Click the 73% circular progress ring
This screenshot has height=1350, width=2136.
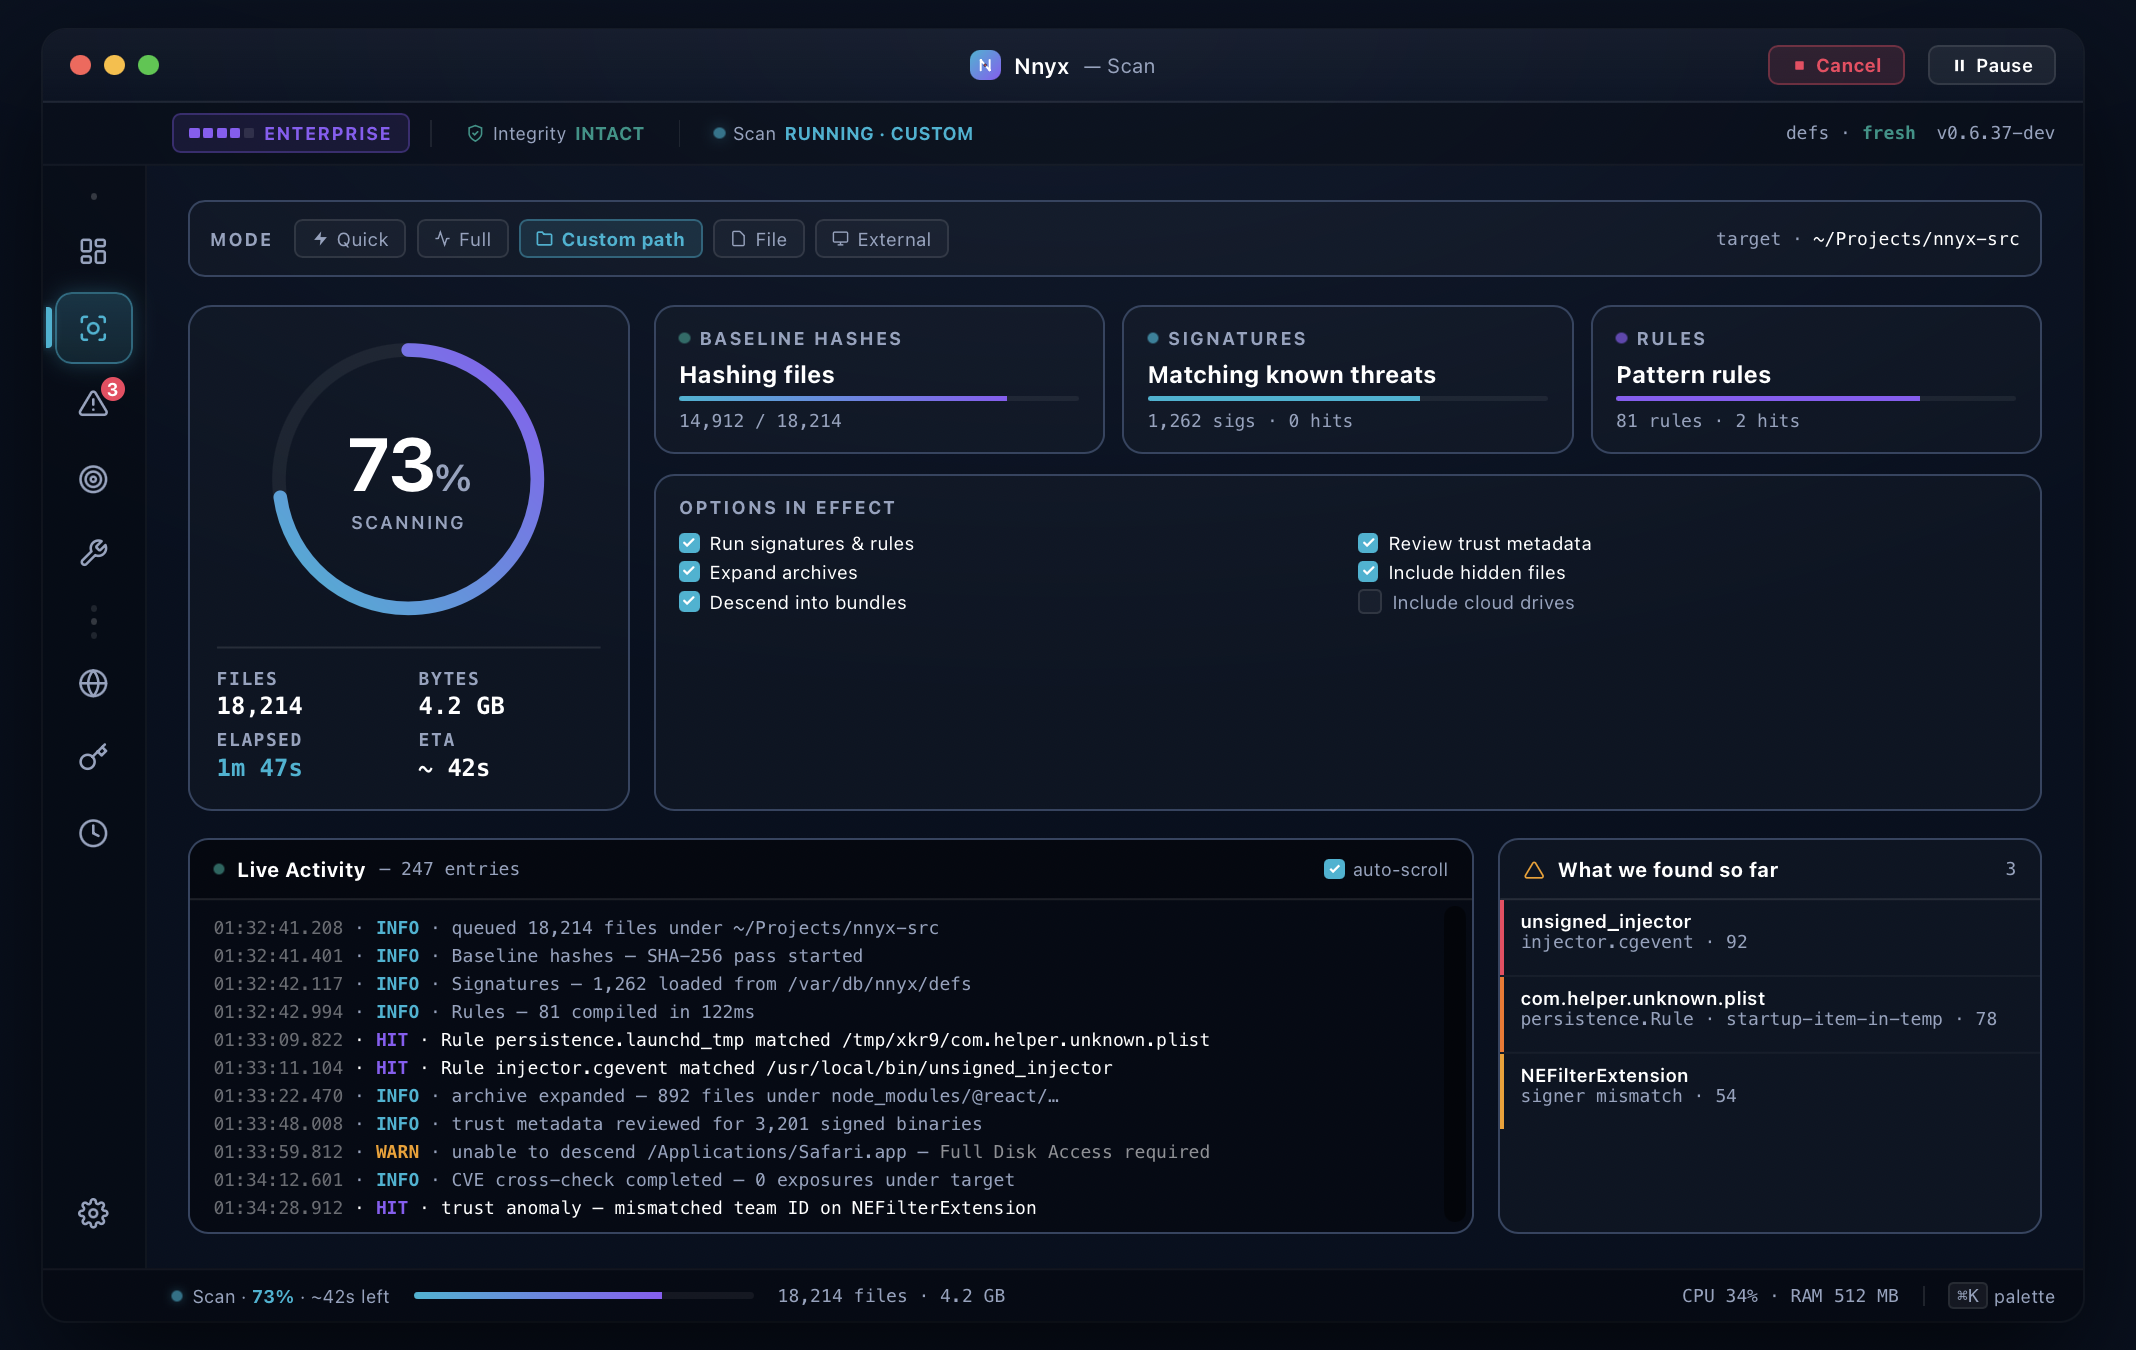click(408, 479)
